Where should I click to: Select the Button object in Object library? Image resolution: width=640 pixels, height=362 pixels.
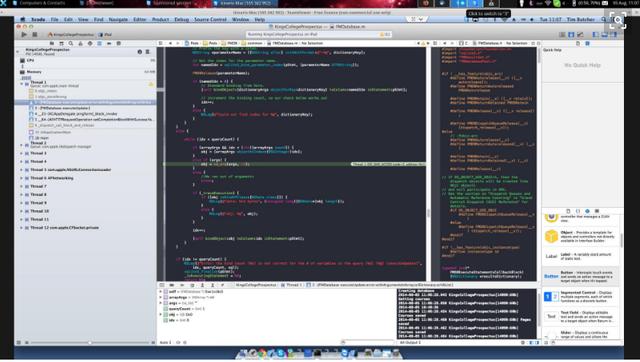click(580, 276)
